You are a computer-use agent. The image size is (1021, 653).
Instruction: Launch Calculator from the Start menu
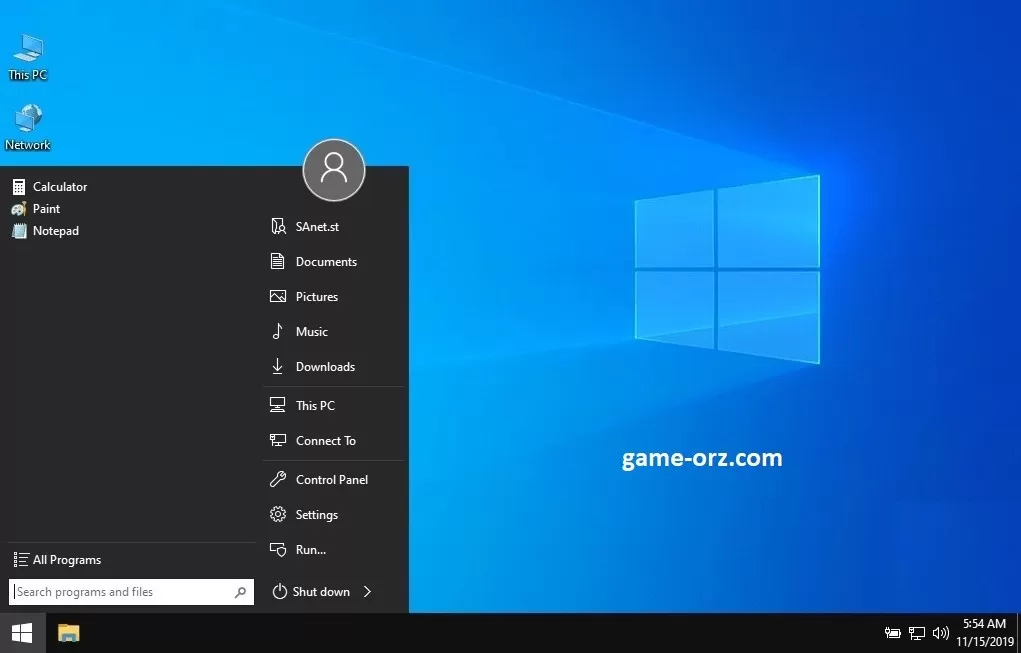(59, 187)
